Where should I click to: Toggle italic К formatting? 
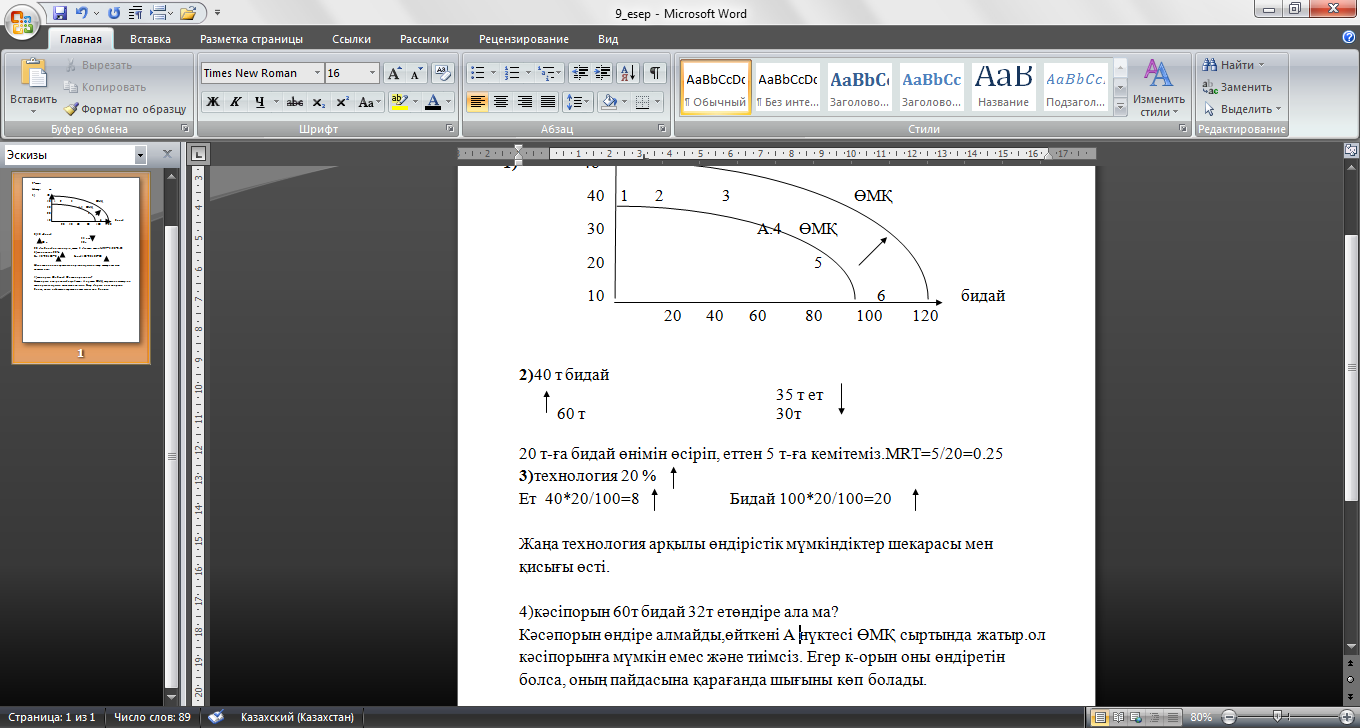(236, 102)
